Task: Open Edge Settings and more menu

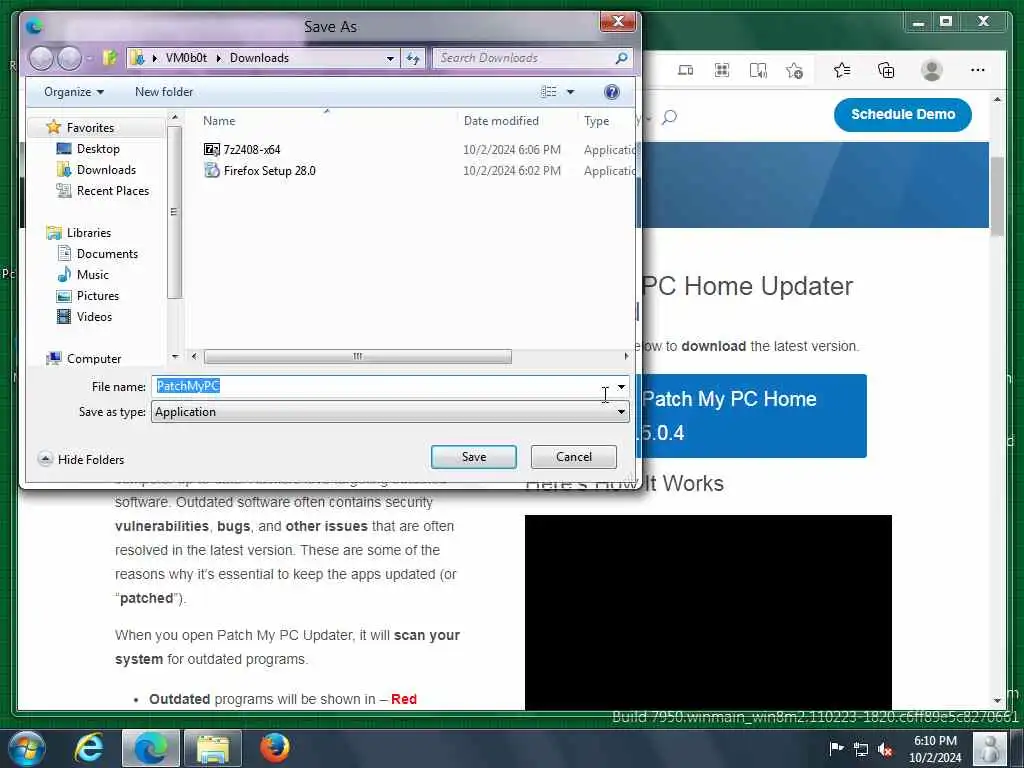Action: click(x=978, y=71)
